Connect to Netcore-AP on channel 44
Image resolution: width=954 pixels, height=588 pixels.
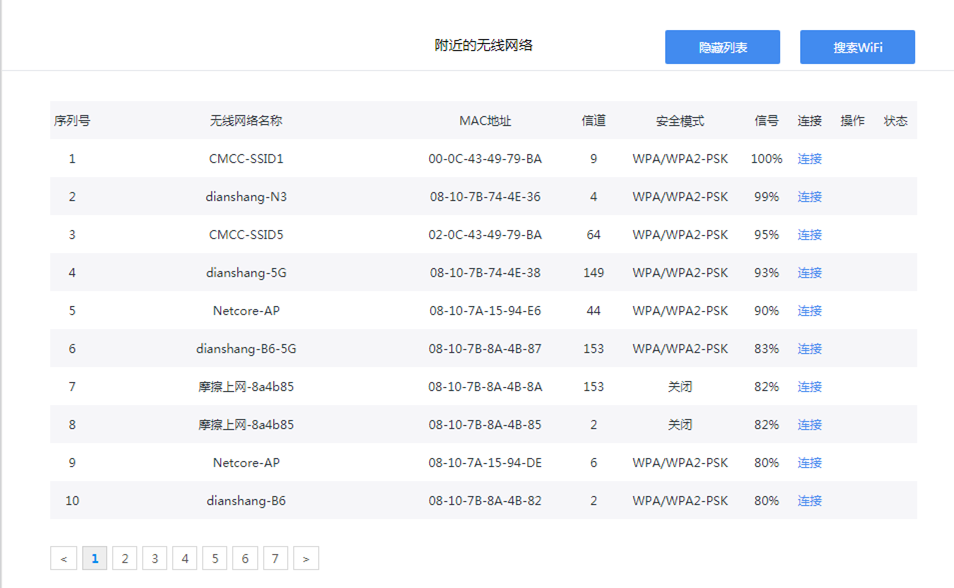[x=808, y=310]
